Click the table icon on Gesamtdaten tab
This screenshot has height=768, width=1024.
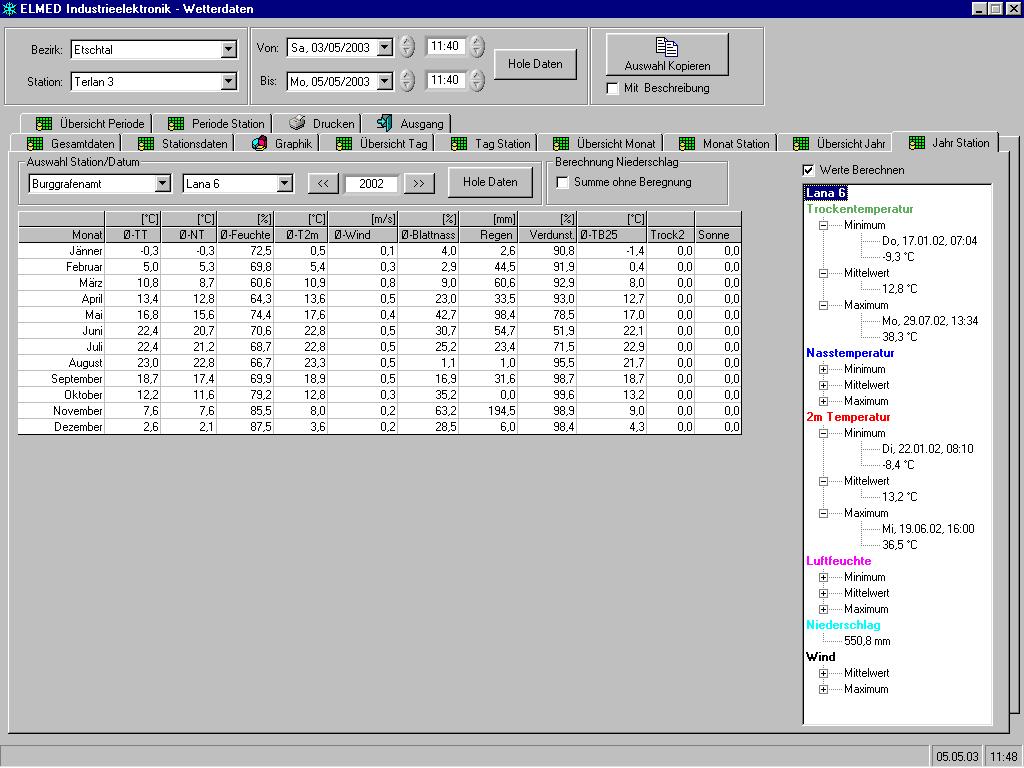tap(35, 144)
